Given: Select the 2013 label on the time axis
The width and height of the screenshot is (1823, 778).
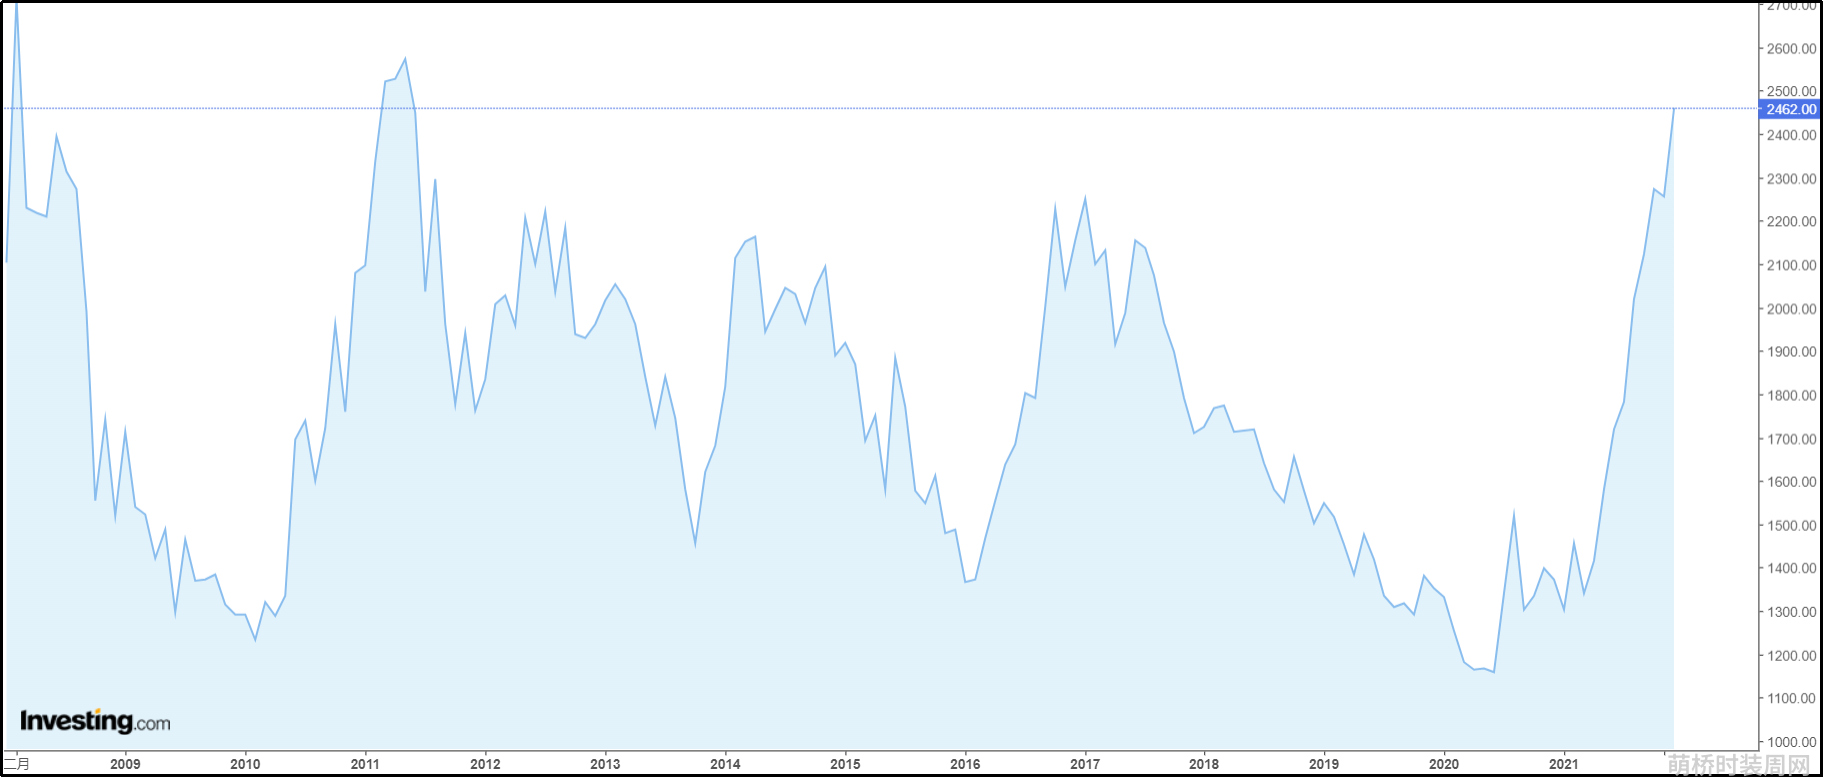Looking at the screenshot, I should pyautogui.click(x=605, y=764).
